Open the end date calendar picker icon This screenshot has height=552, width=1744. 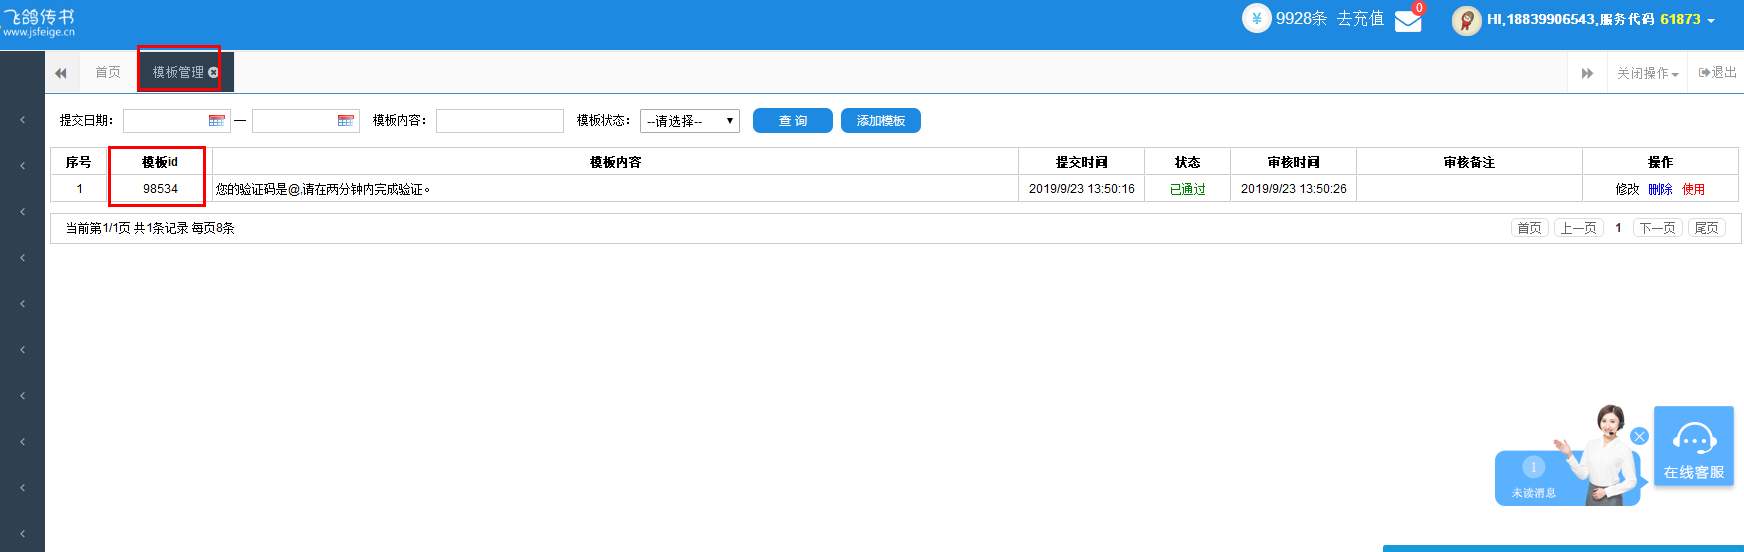[x=346, y=121]
